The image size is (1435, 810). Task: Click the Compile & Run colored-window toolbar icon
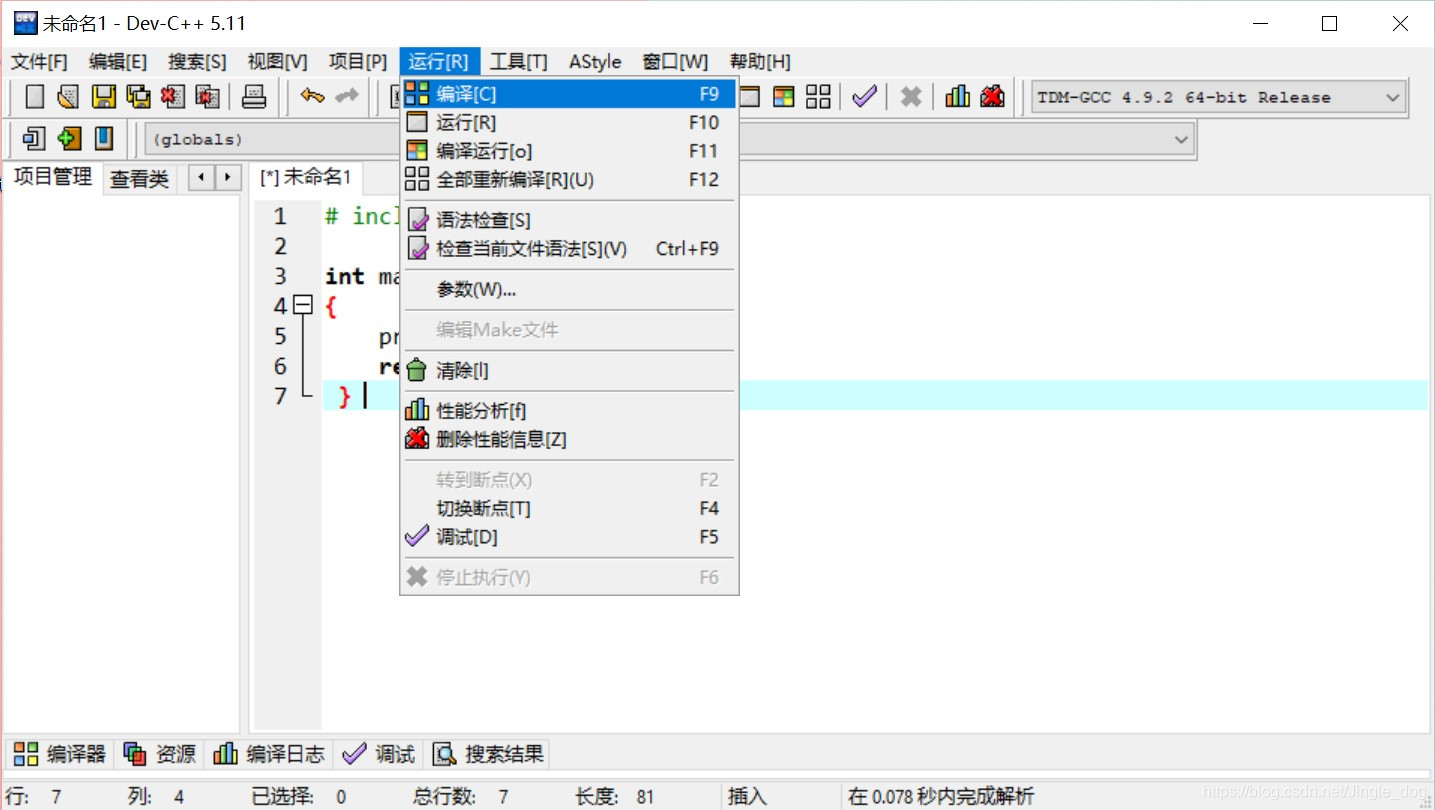tap(784, 97)
